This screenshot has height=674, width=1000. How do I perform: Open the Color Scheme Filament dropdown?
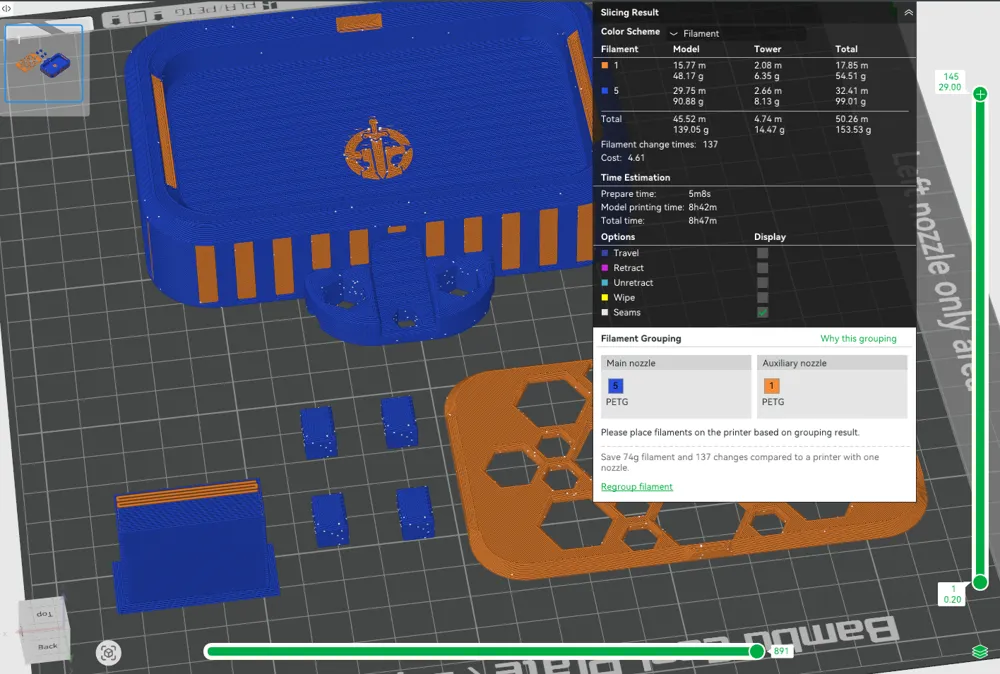pyautogui.click(x=737, y=33)
